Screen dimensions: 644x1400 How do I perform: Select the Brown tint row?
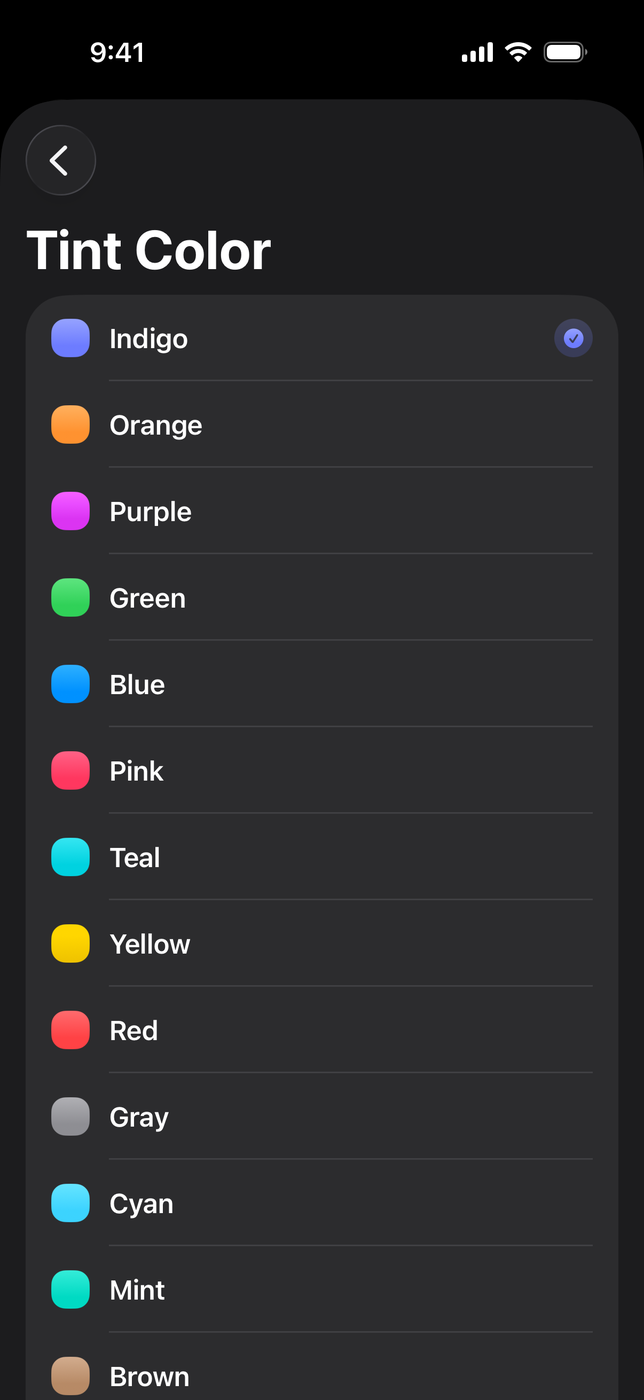point(320,1376)
